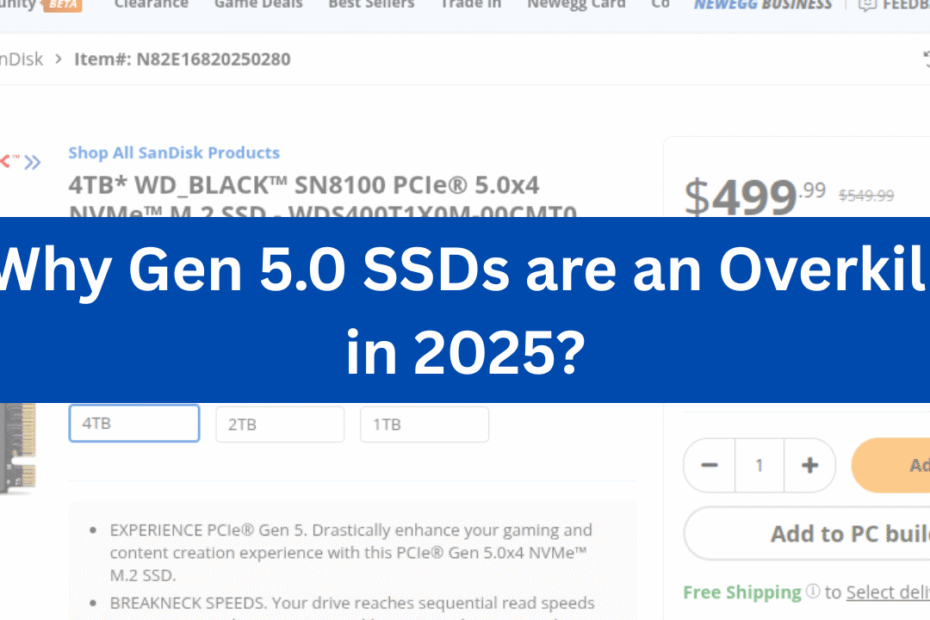
Task: Click the Shop All SanDisk Products link
Action: click(174, 152)
